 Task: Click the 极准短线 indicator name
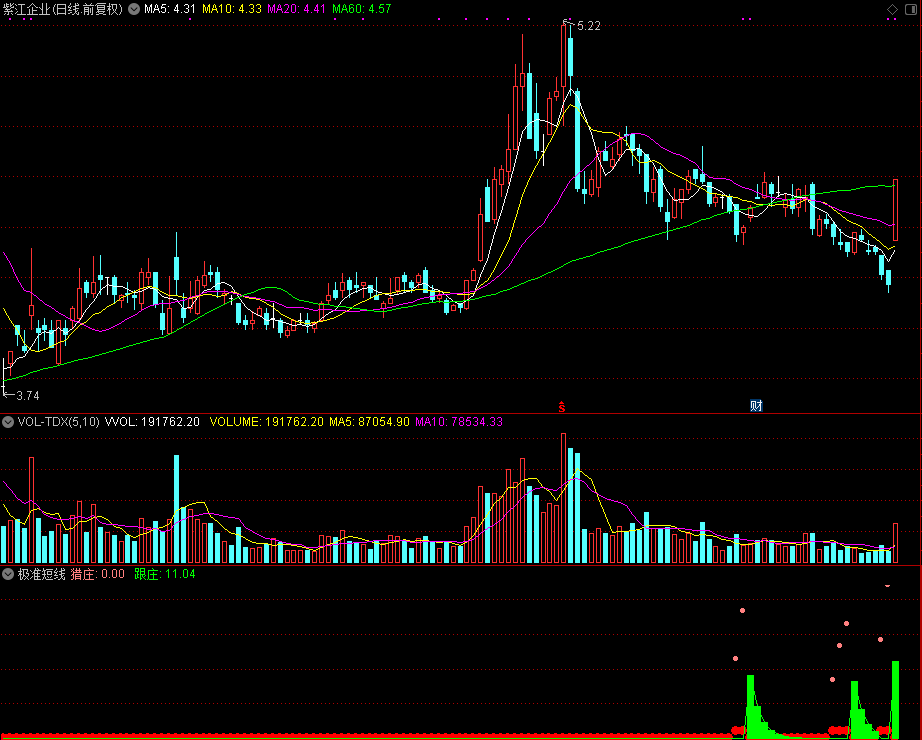41,574
